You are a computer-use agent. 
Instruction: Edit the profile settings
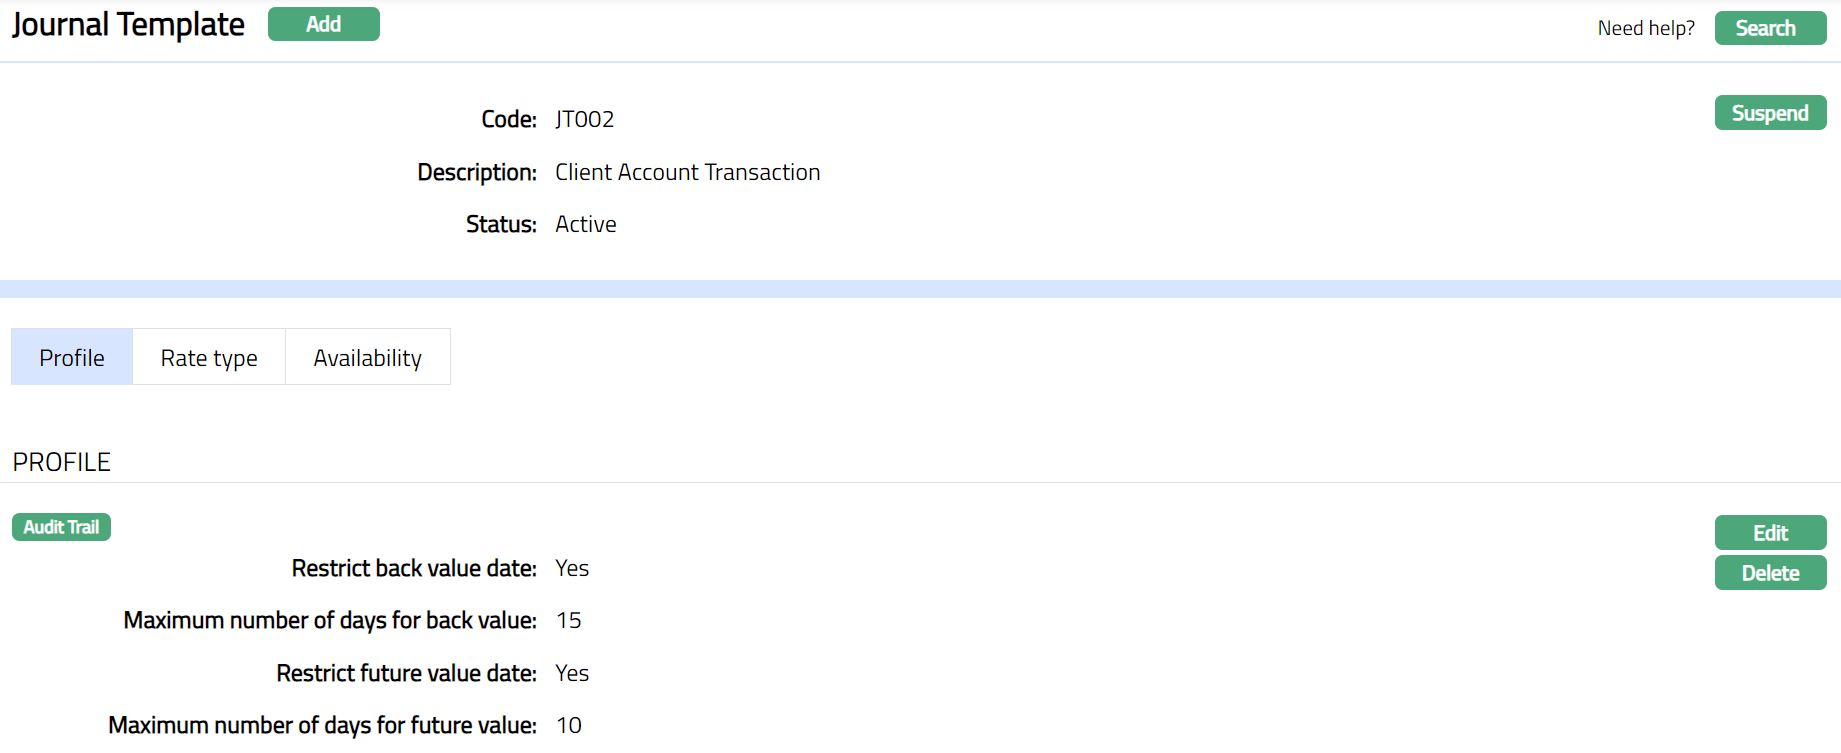coord(1769,533)
